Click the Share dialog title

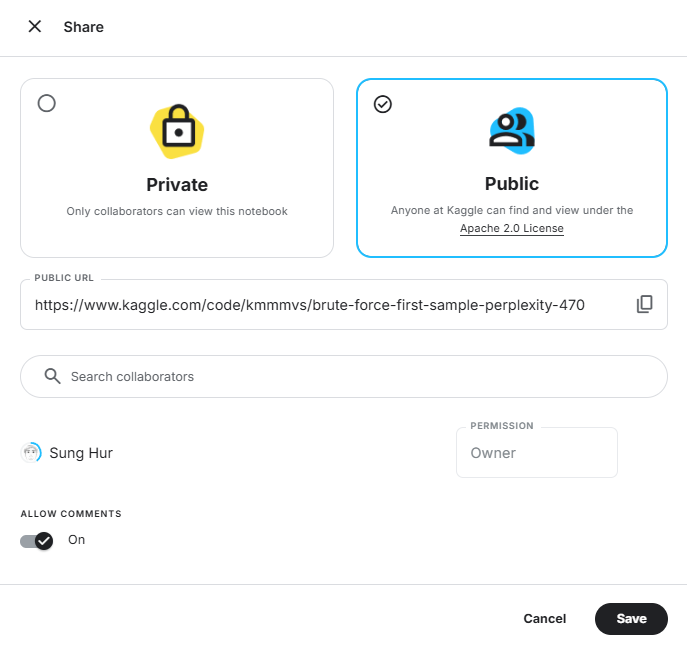[83, 27]
